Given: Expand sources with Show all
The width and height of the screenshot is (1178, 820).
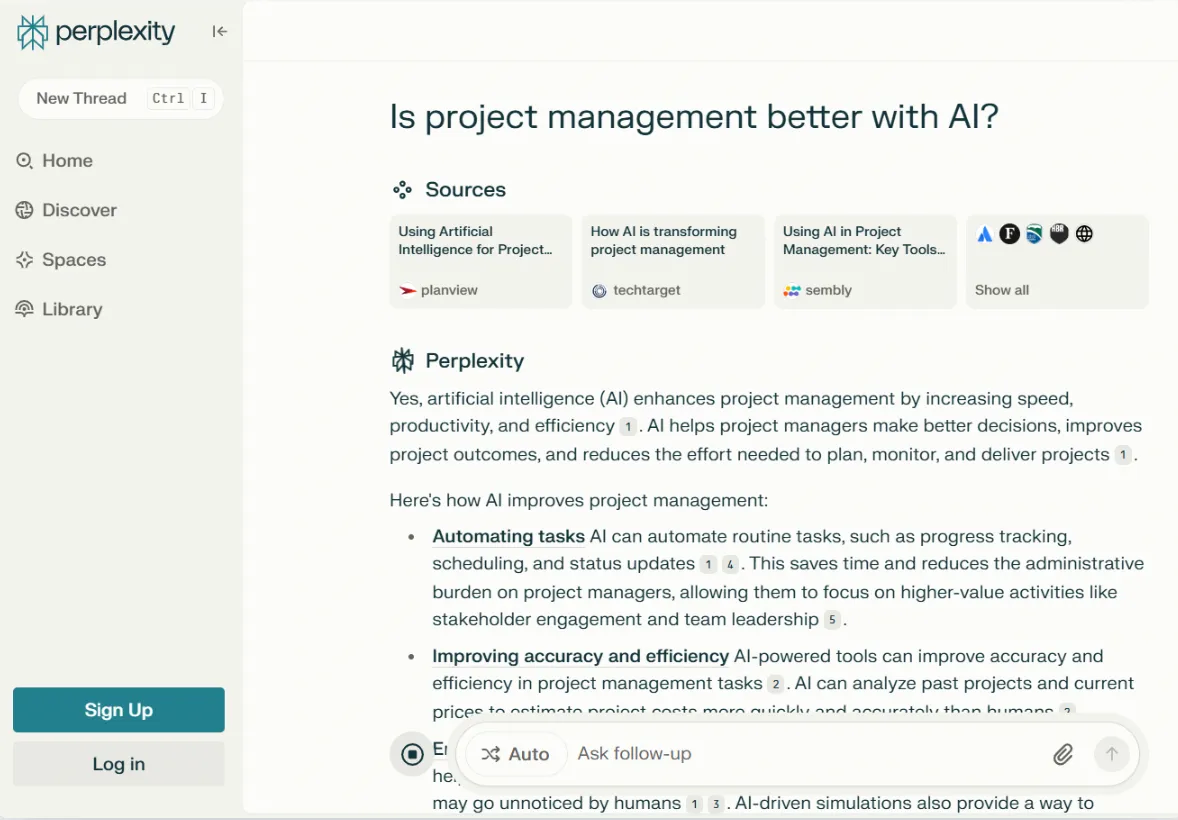Looking at the screenshot, I should coord(1001,290).
